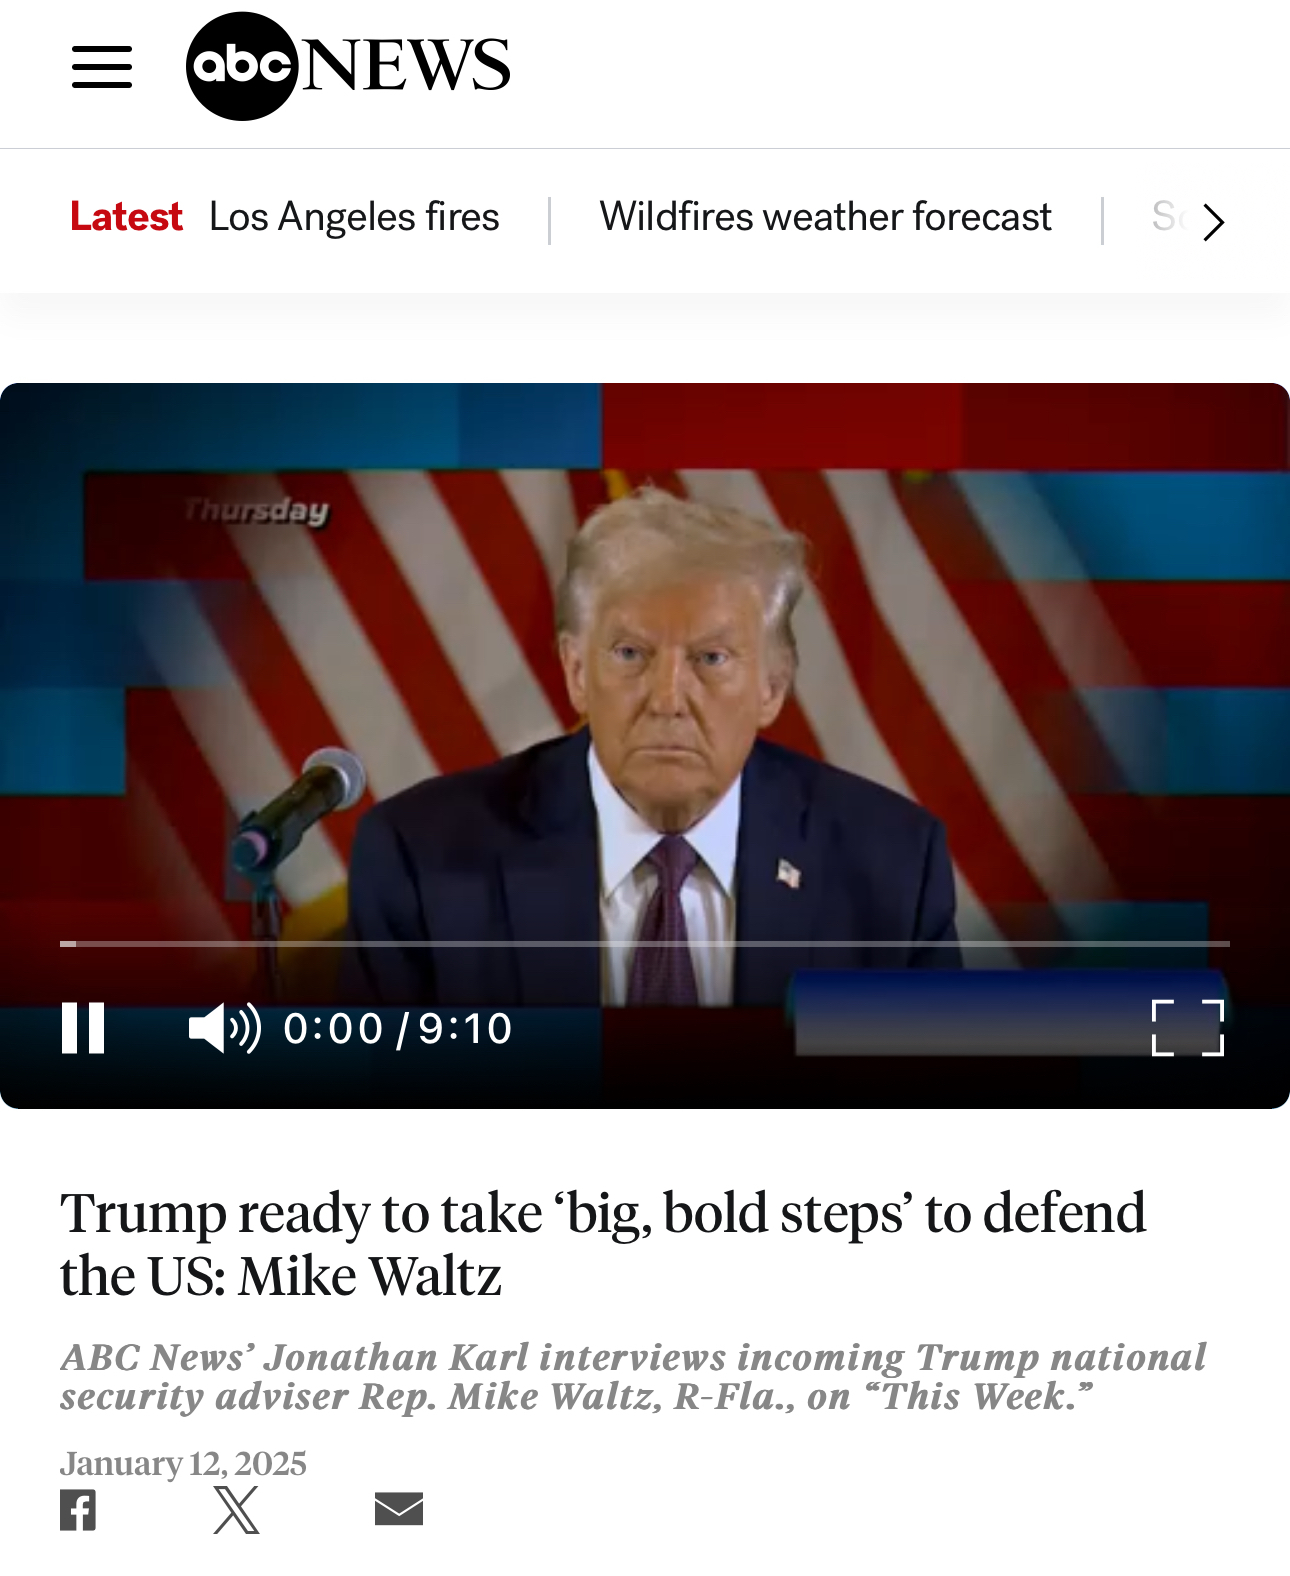This screenshot has height=1576, width=1290.
Task: Open the partially hidden topic after Wildfires forecast
Action: 1169,217
